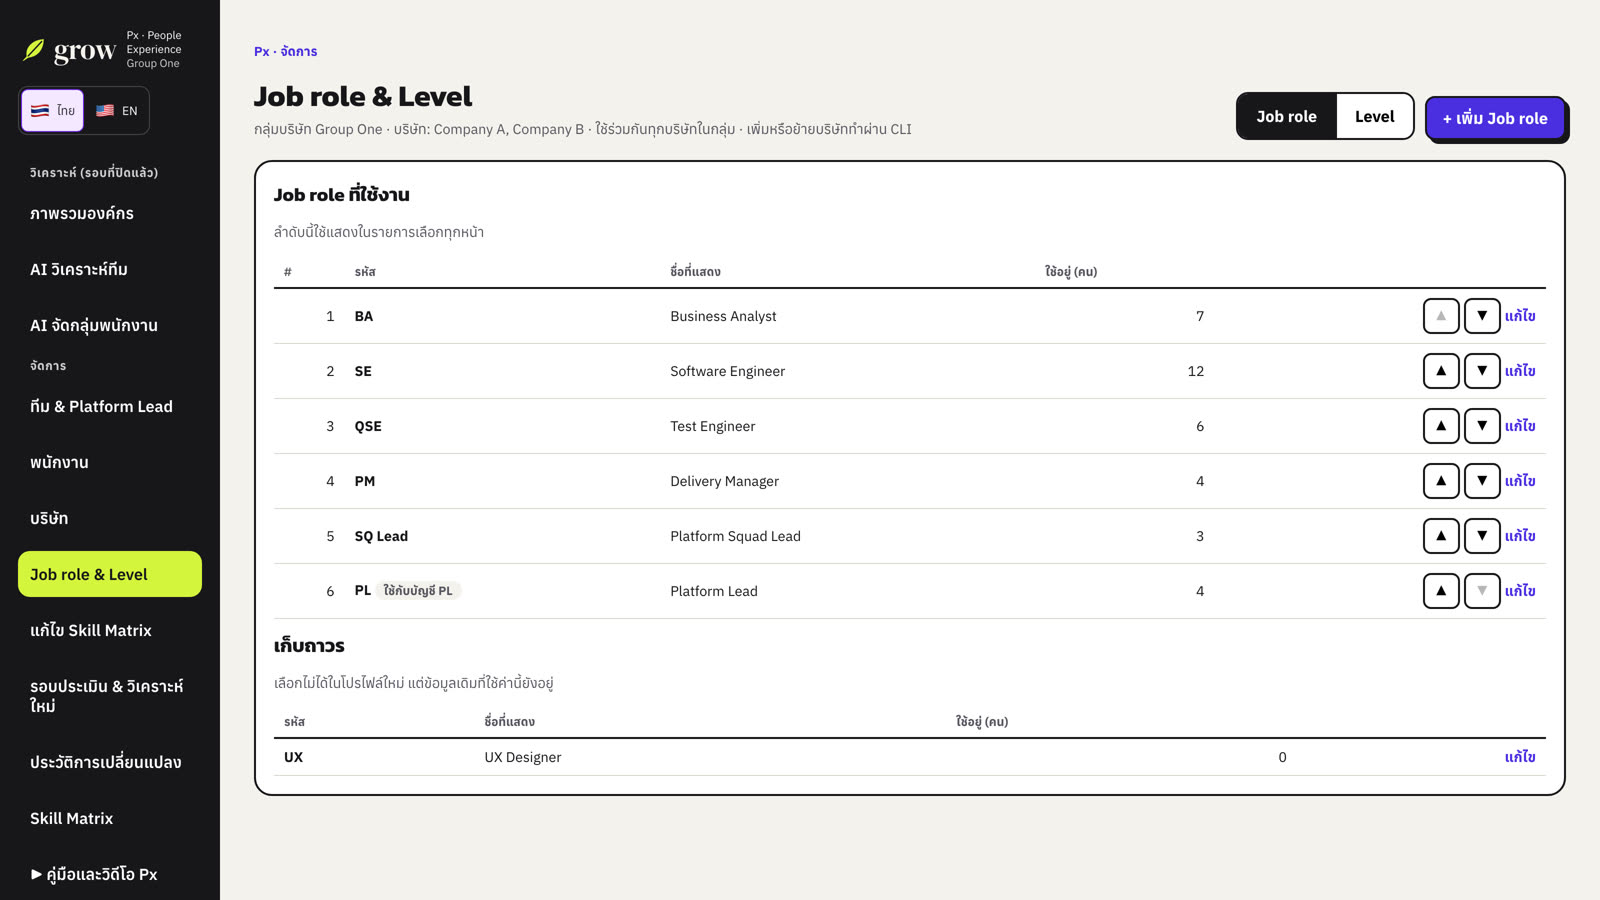
Task: Open รอบประเมิน & วิเคราะห์ใหม่ page
Action: click(x=110, y=696)
